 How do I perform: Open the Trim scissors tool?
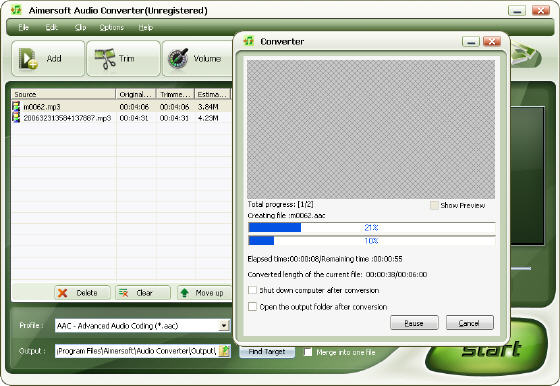[123, 59]
